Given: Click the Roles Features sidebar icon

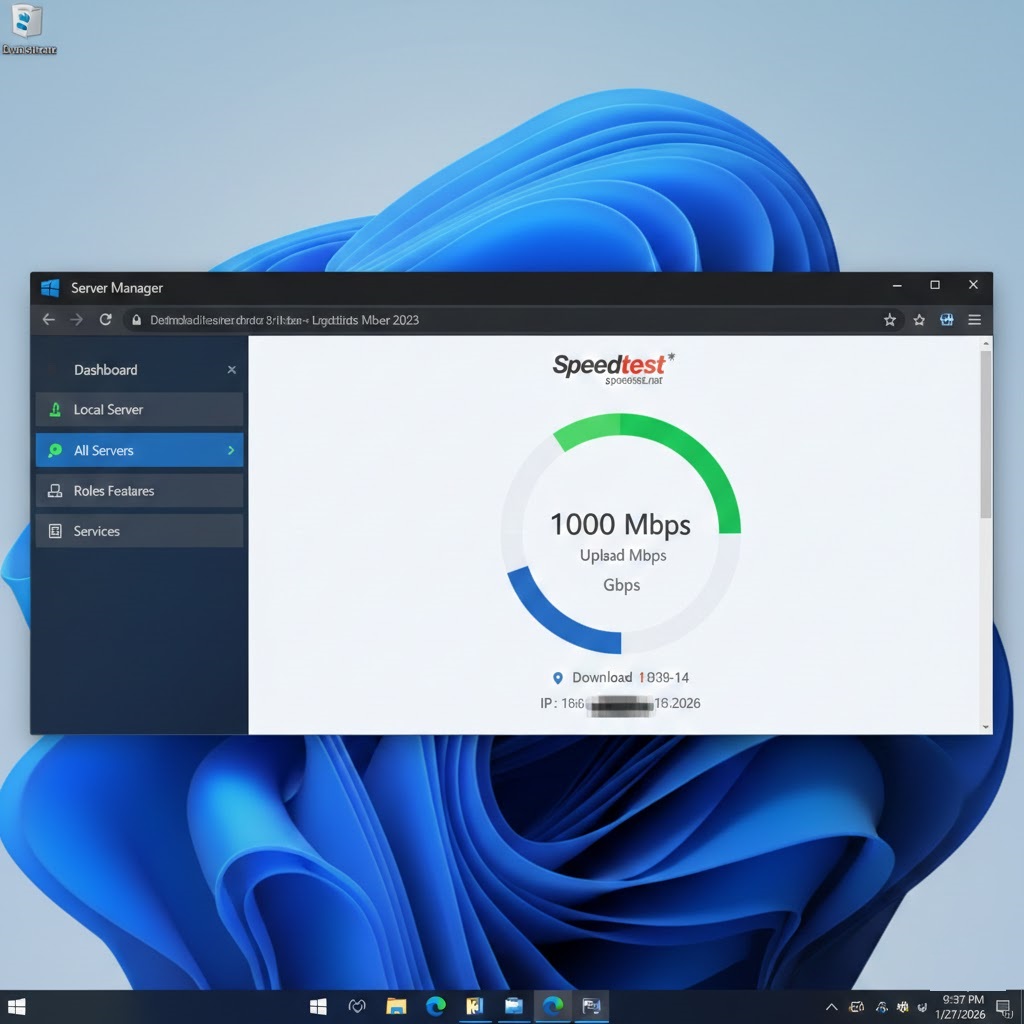Looking at the screenshot, I should [x=56, y=490].
